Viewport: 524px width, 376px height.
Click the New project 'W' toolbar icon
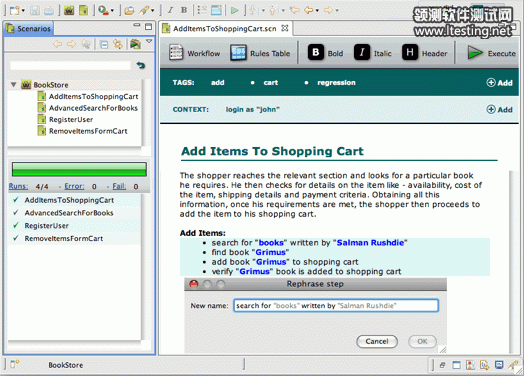(69, 10)
